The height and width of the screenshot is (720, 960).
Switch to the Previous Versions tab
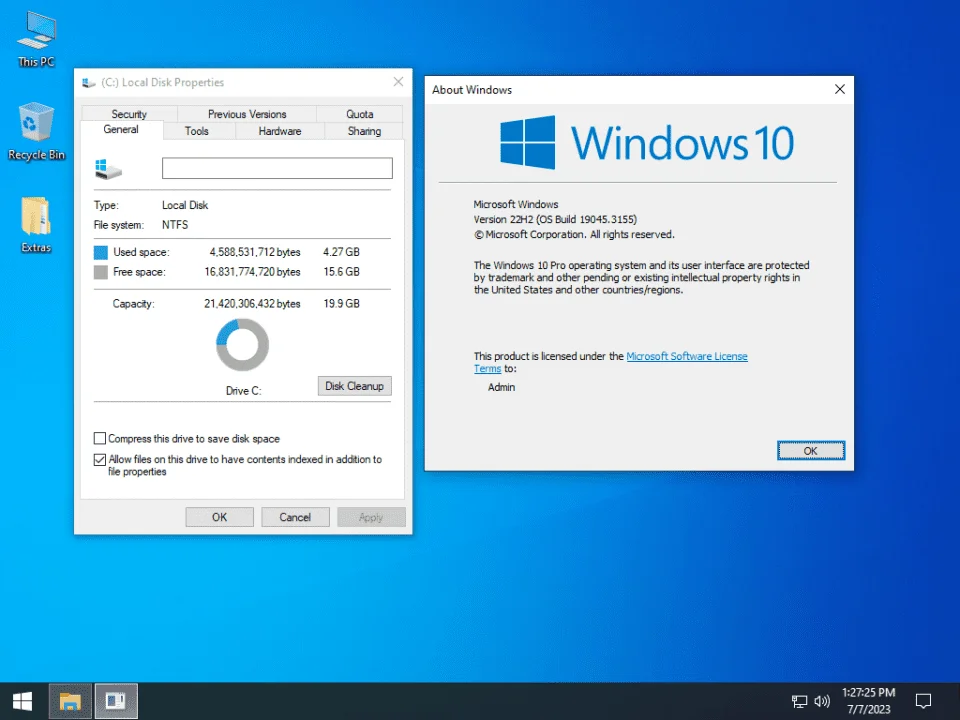pyautogui.click(x=247, y=114)
